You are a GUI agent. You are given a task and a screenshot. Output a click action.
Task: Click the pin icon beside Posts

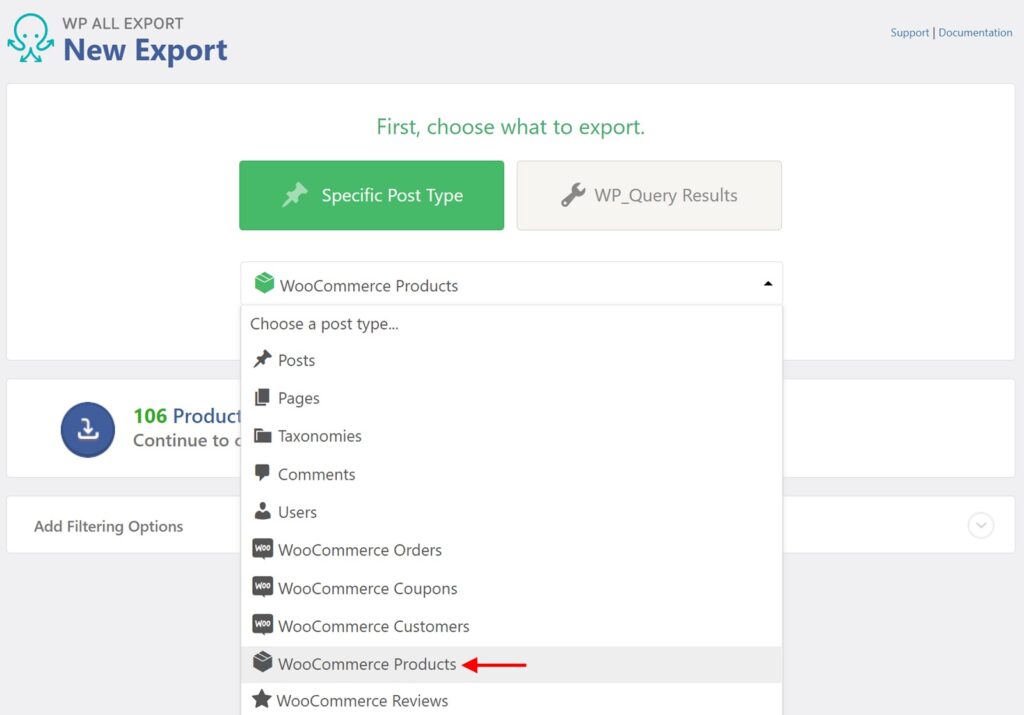click(263, 359)
